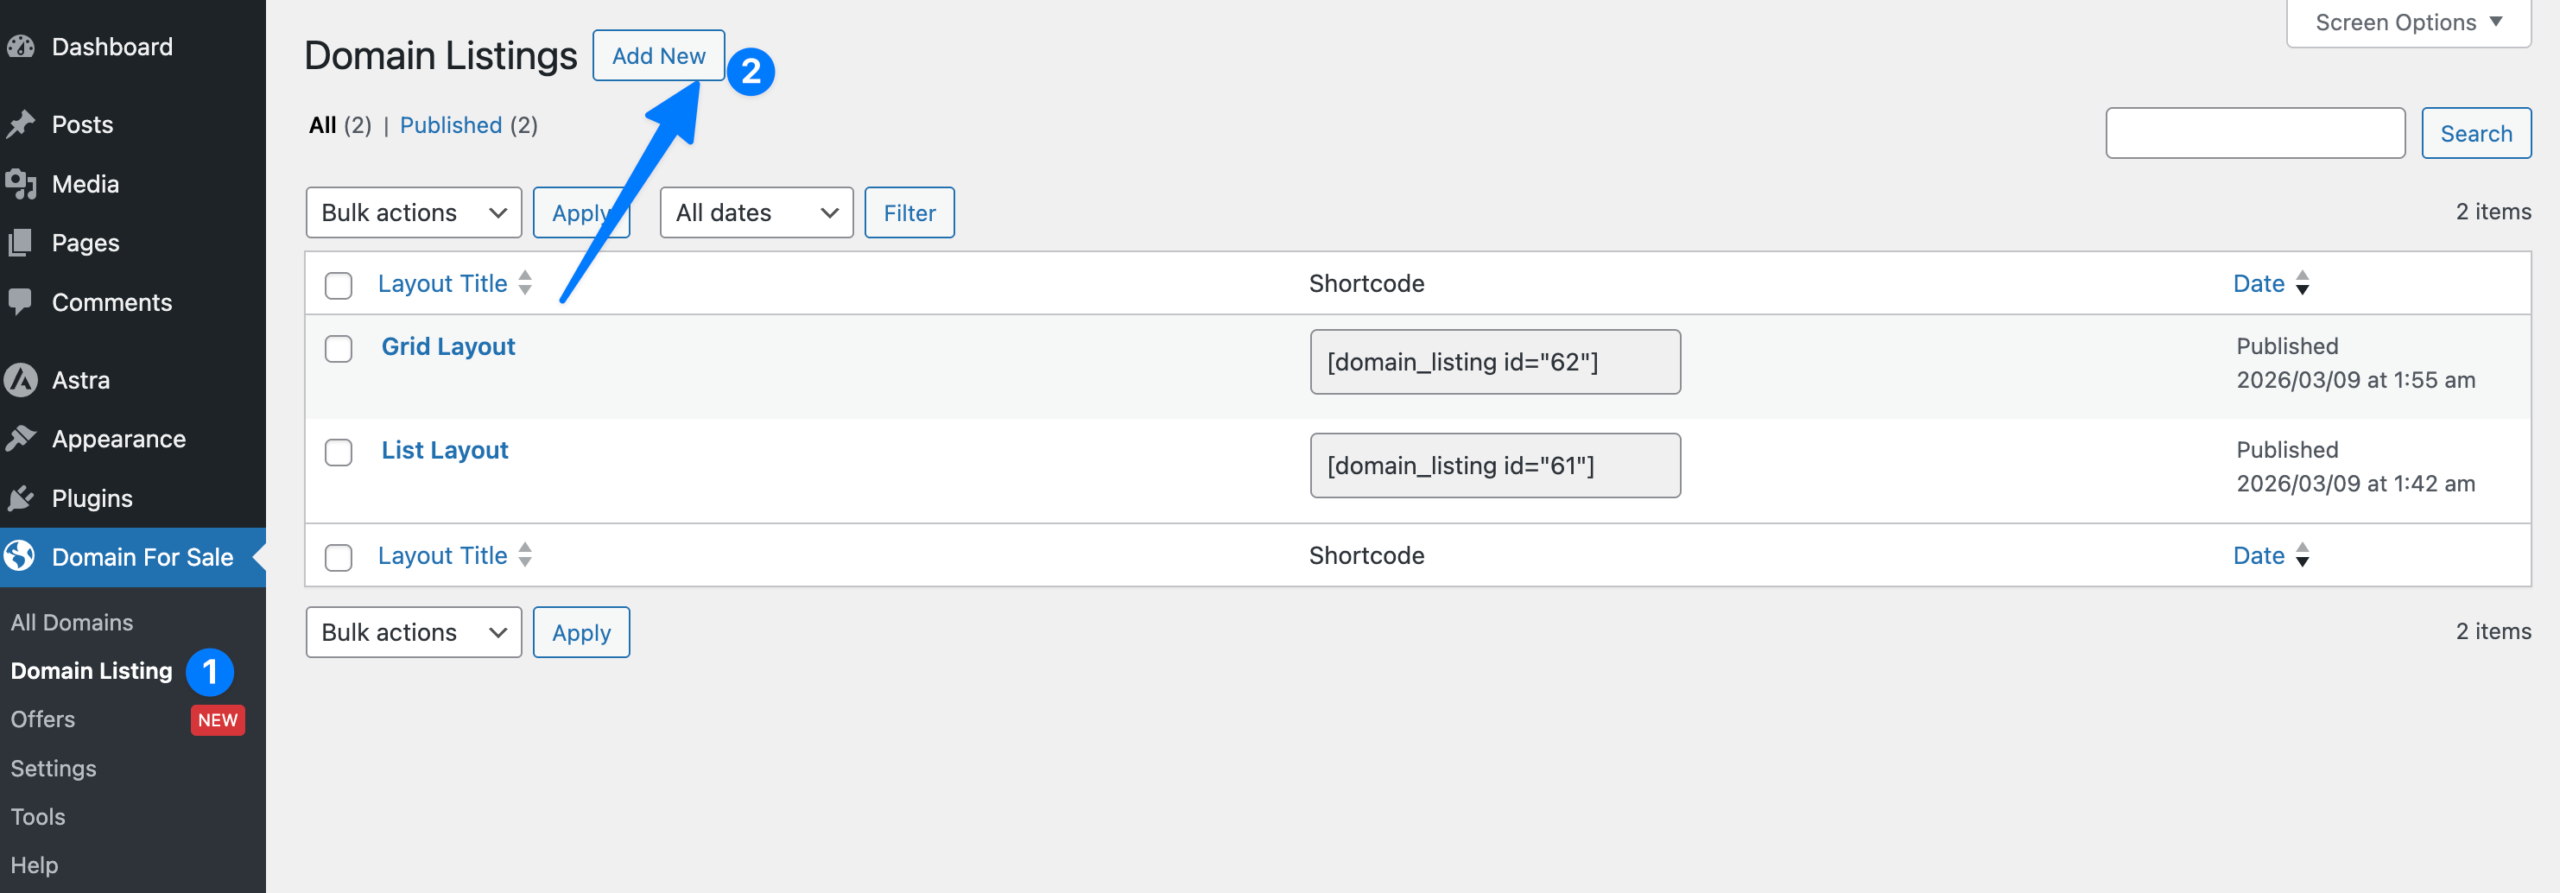Screen dimensions: 2560x893
Task: Click the Appearance paintbrush icon
Action: [x=20, y=439]
